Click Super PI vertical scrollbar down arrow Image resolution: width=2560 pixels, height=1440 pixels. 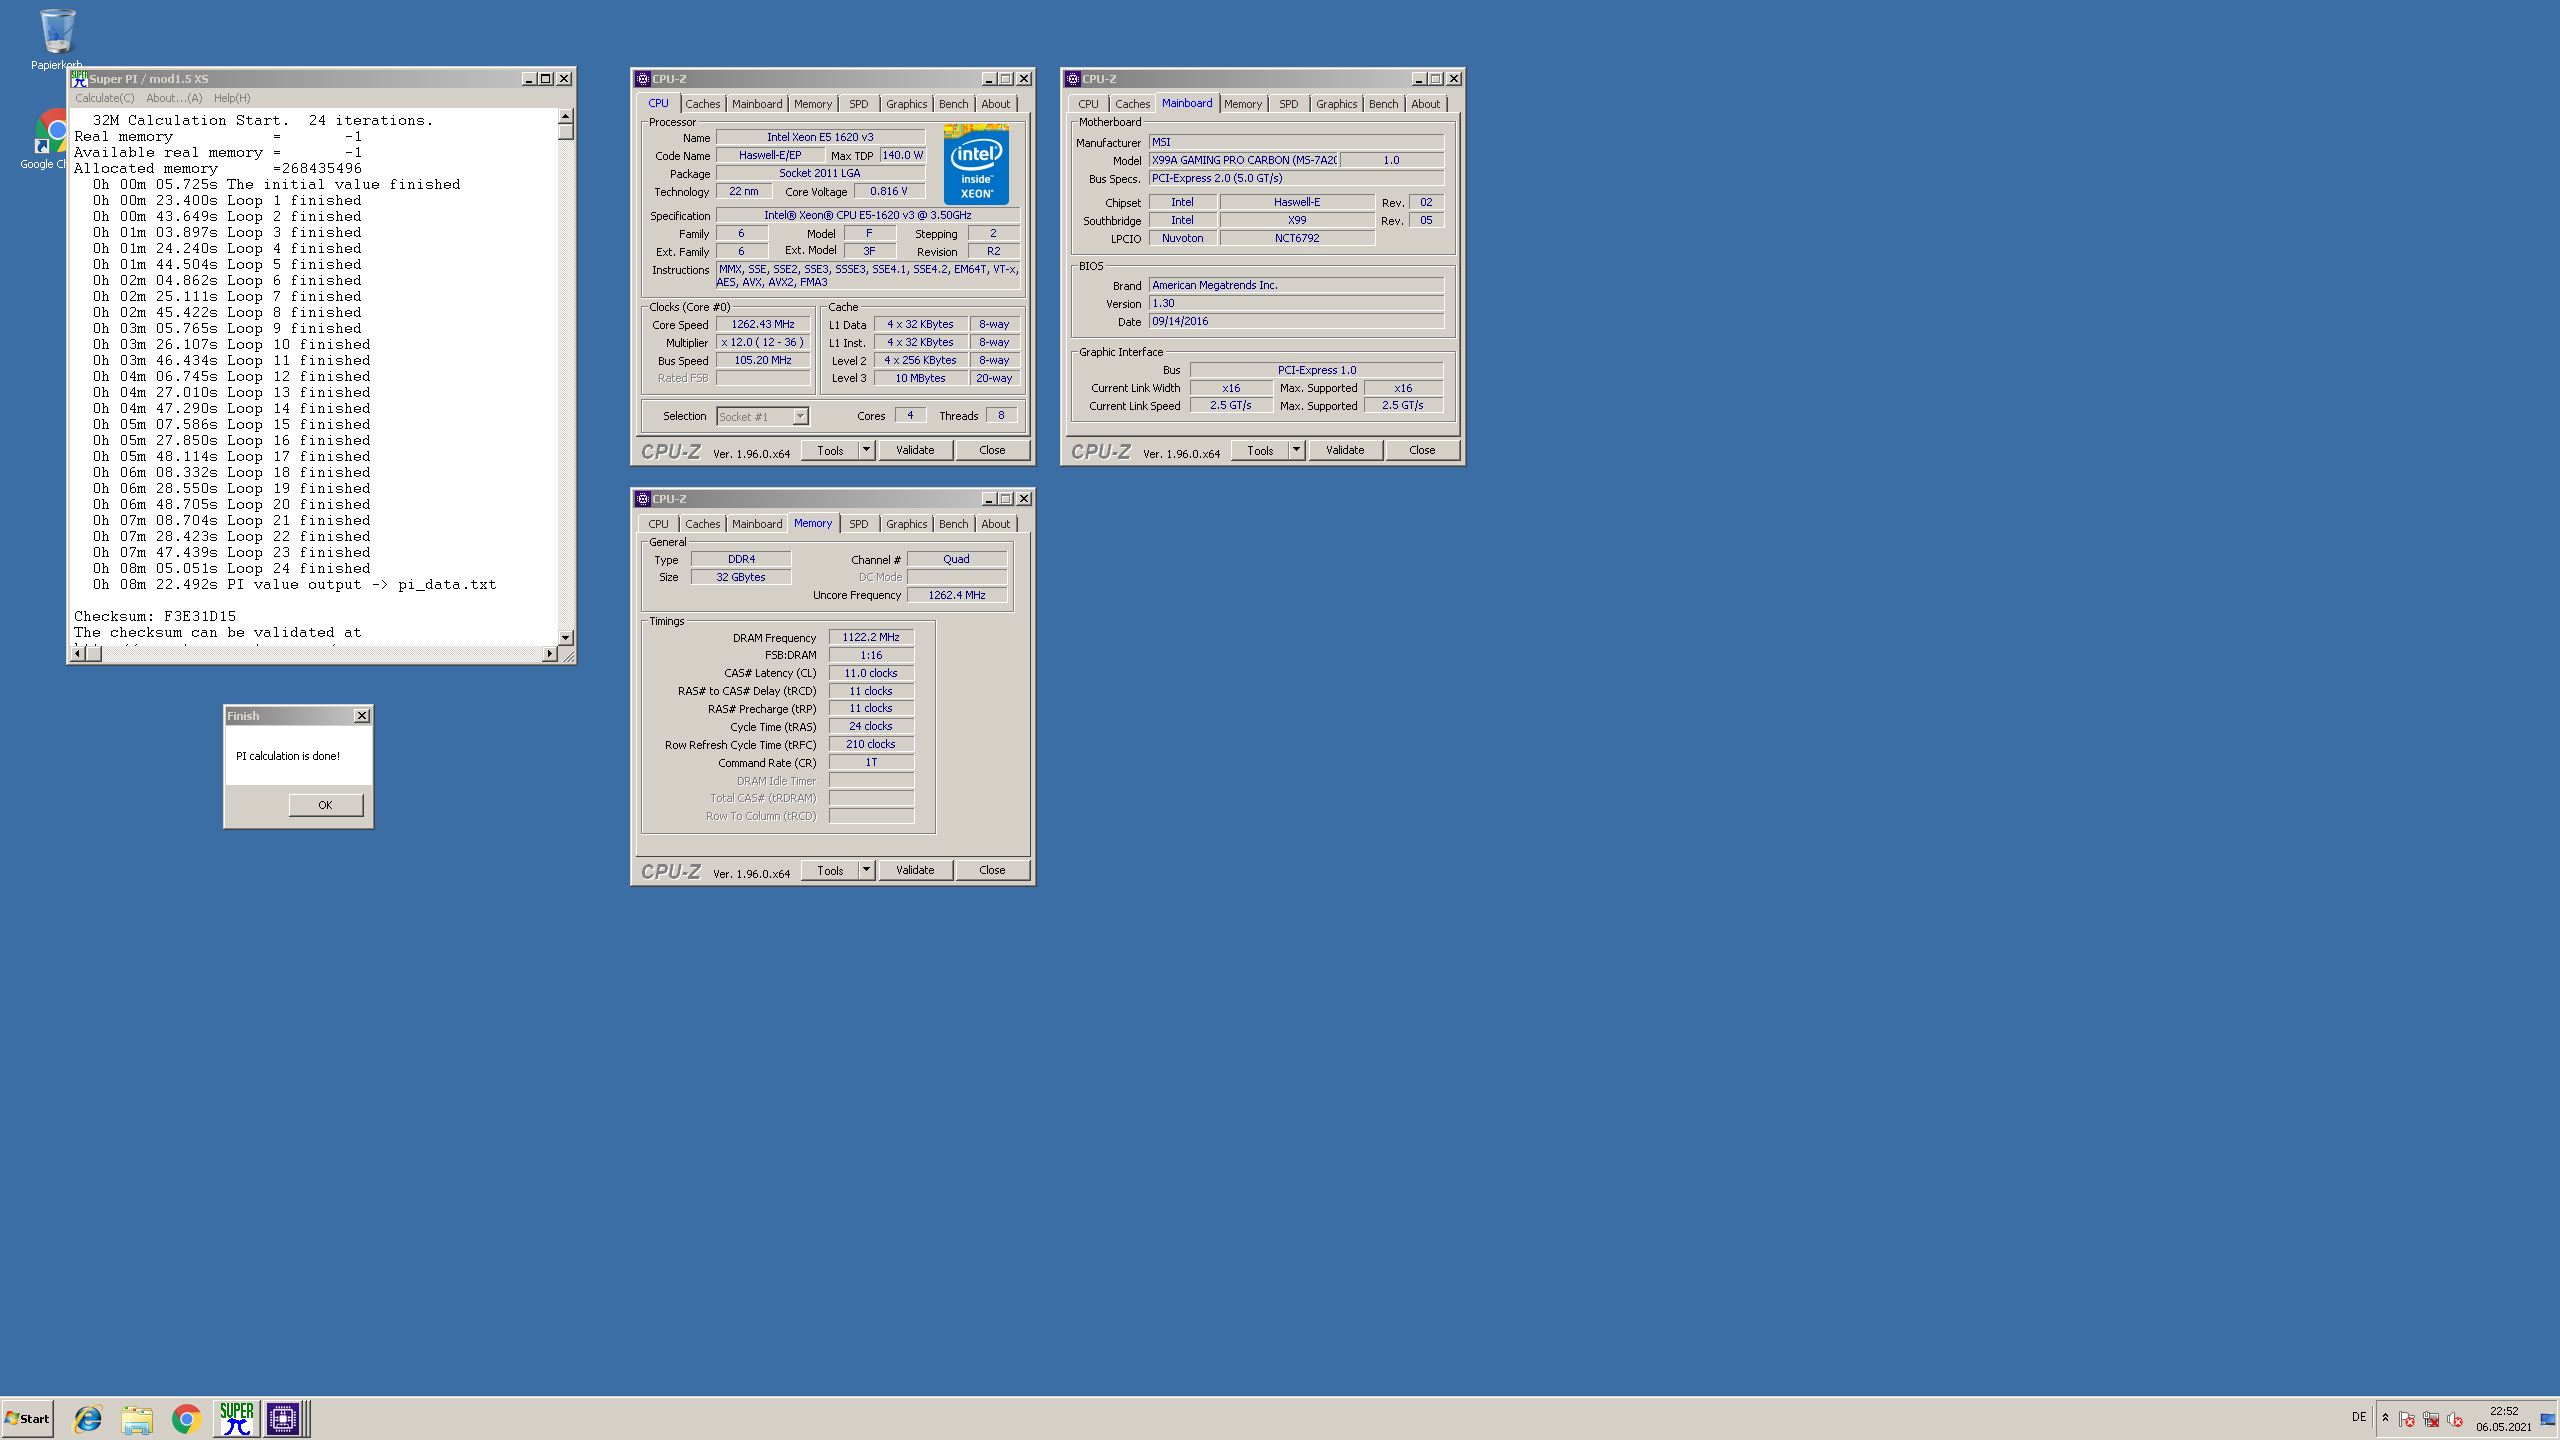pos(566,637)
